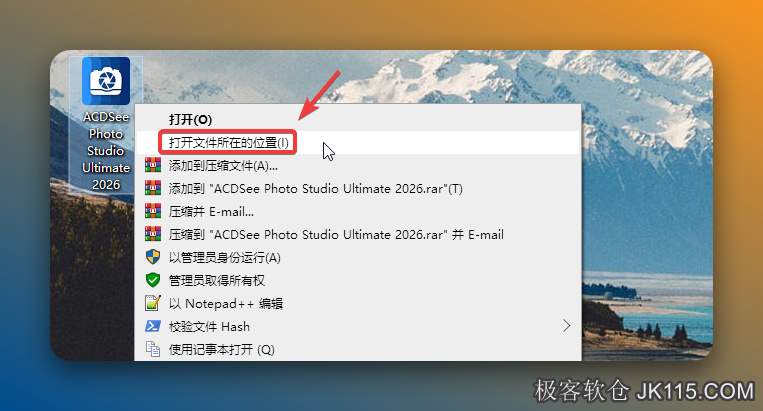Select the ACDSee Photo Studio Ultimate 2026 desktop shortcut

[106, 125]
